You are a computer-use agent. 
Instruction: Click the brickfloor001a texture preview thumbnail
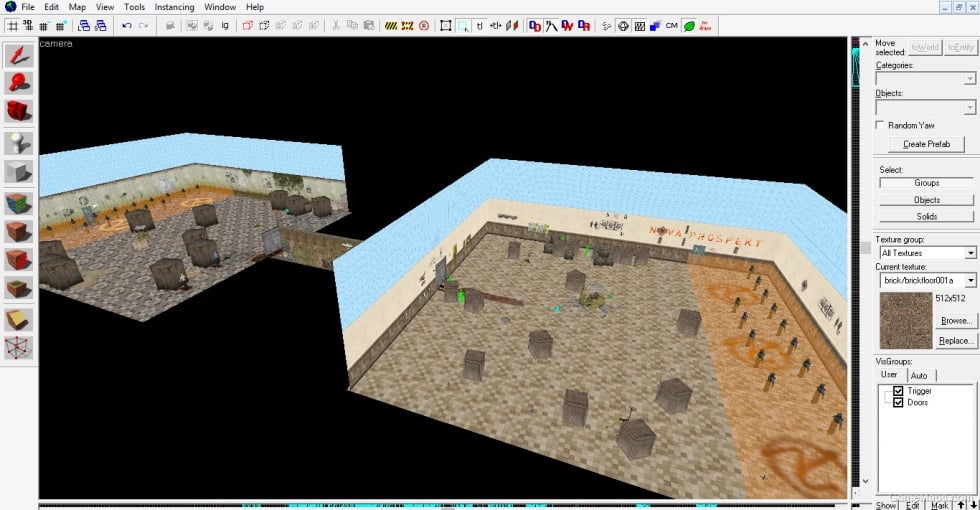click(906, 321)
